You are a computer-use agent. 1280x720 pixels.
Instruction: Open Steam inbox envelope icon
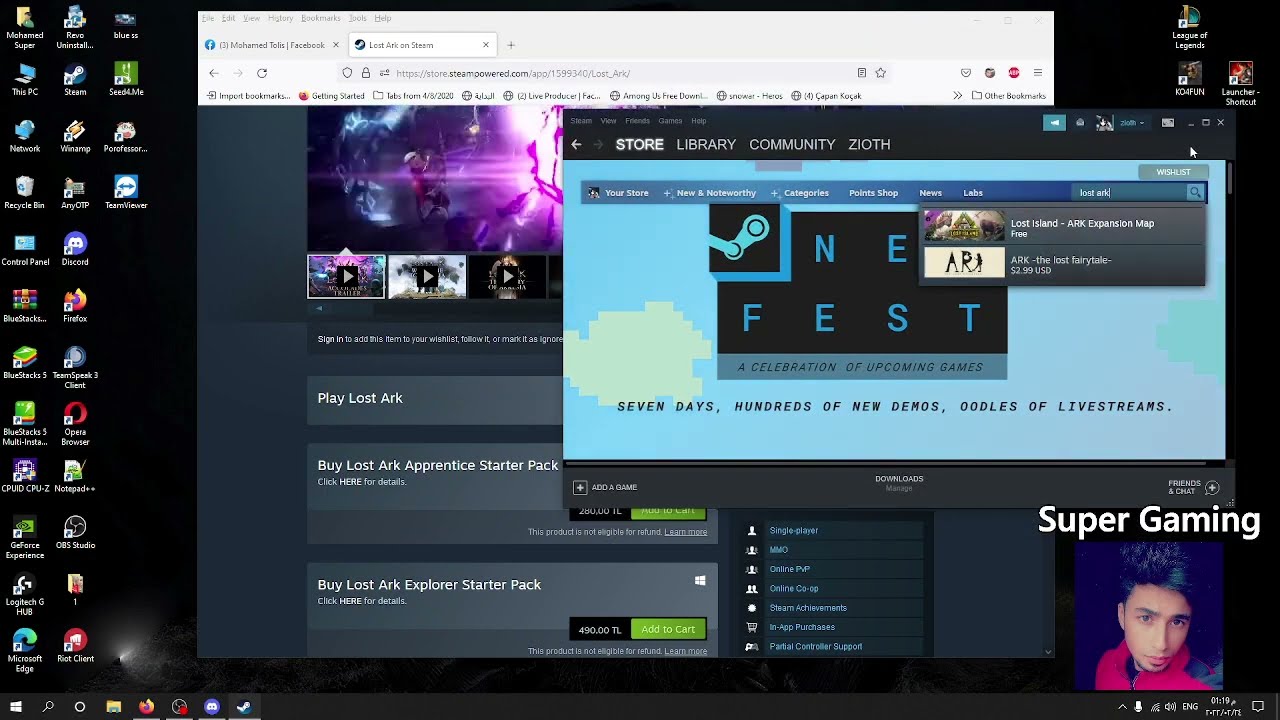click(1080, 123)
